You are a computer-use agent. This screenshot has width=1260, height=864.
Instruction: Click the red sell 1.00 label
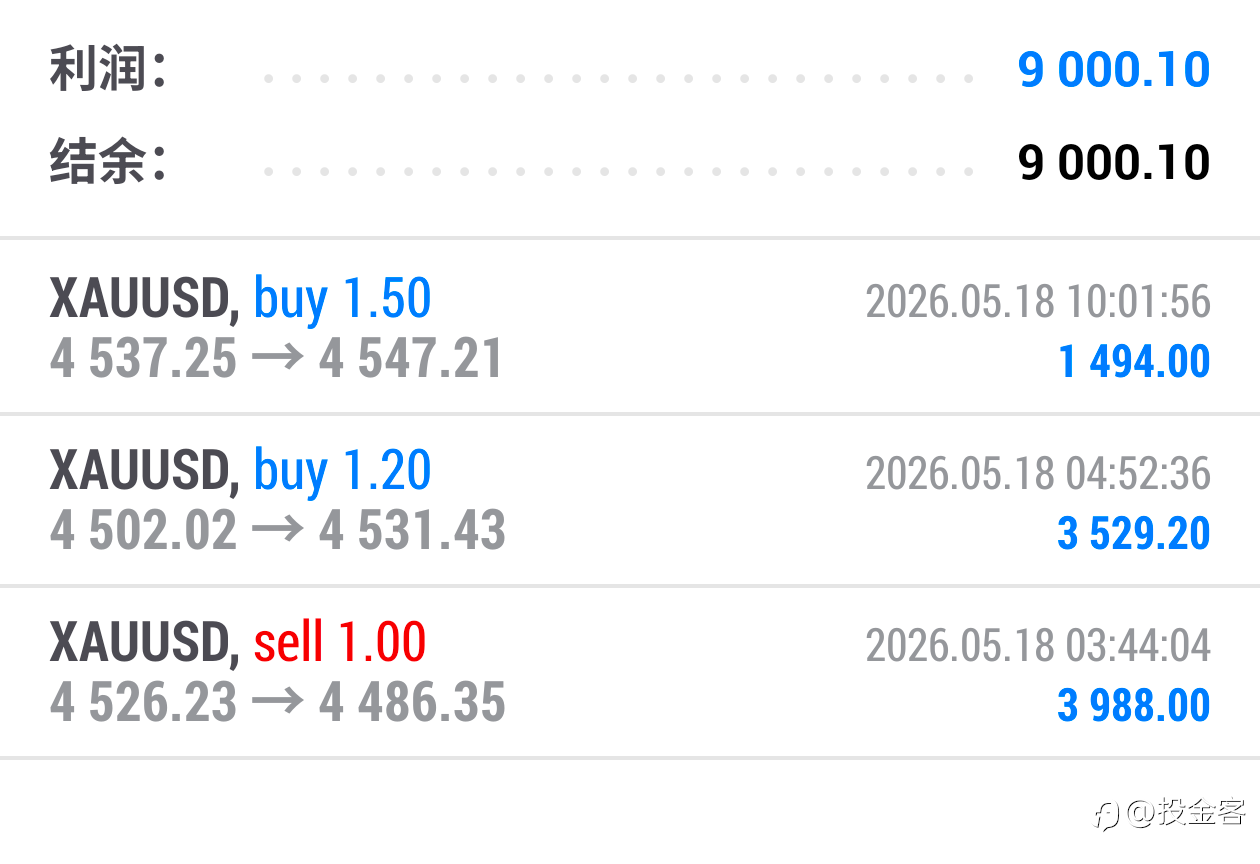click(x=340, y=642)
